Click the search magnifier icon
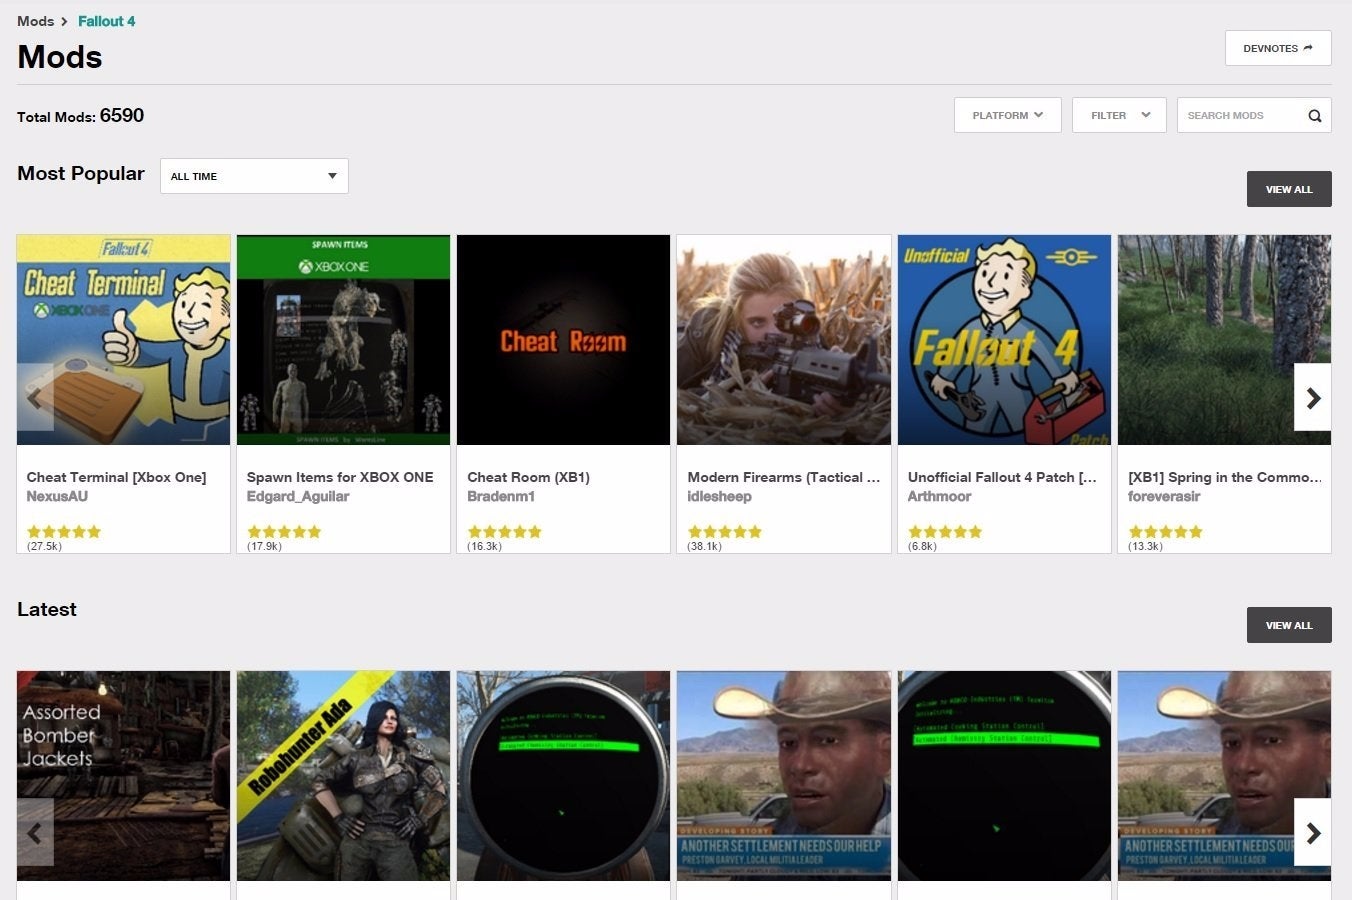Screen dimensions: 1352x900 (1314, 116)
